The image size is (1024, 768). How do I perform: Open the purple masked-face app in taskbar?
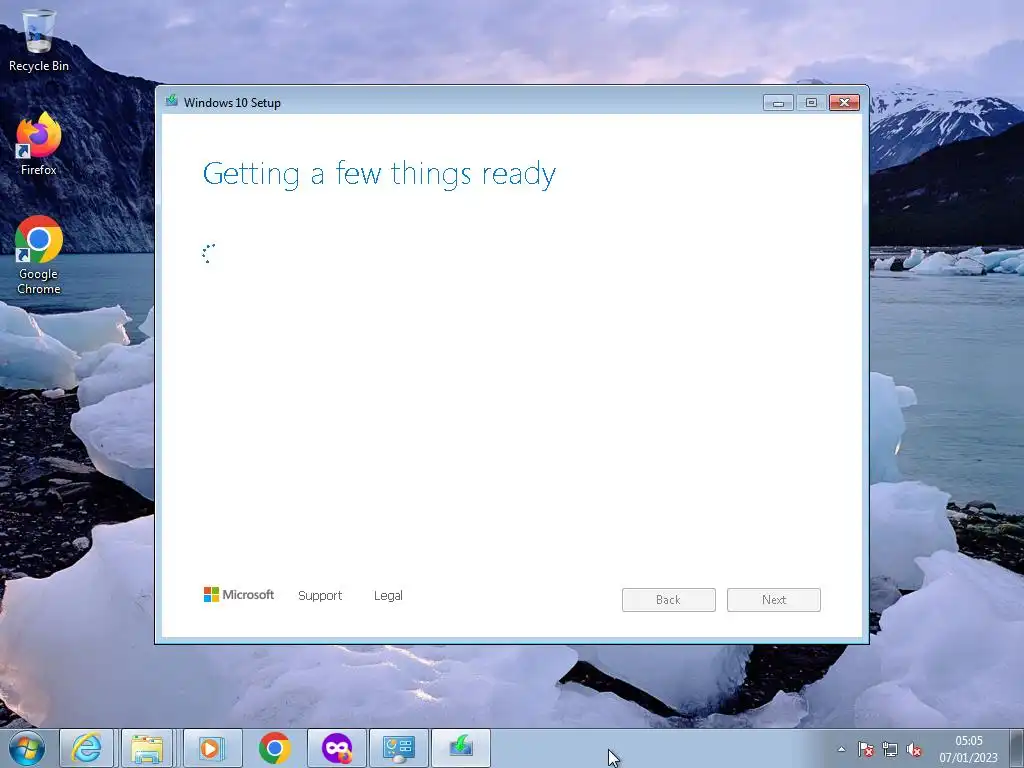pyautogui.click(x=336, y=748)
